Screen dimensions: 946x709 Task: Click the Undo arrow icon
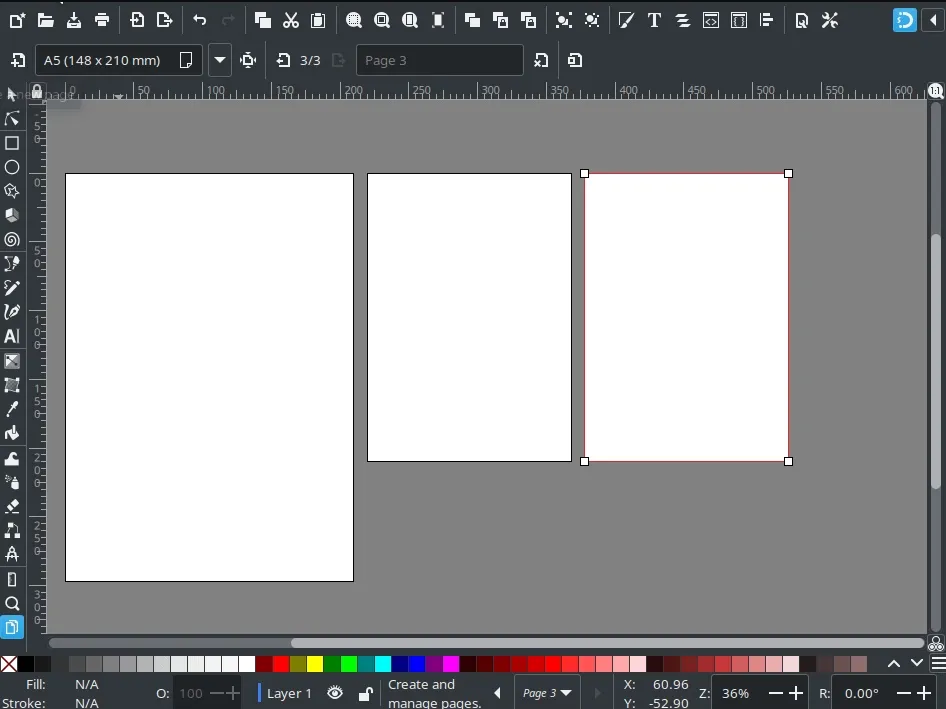(200, 20)
